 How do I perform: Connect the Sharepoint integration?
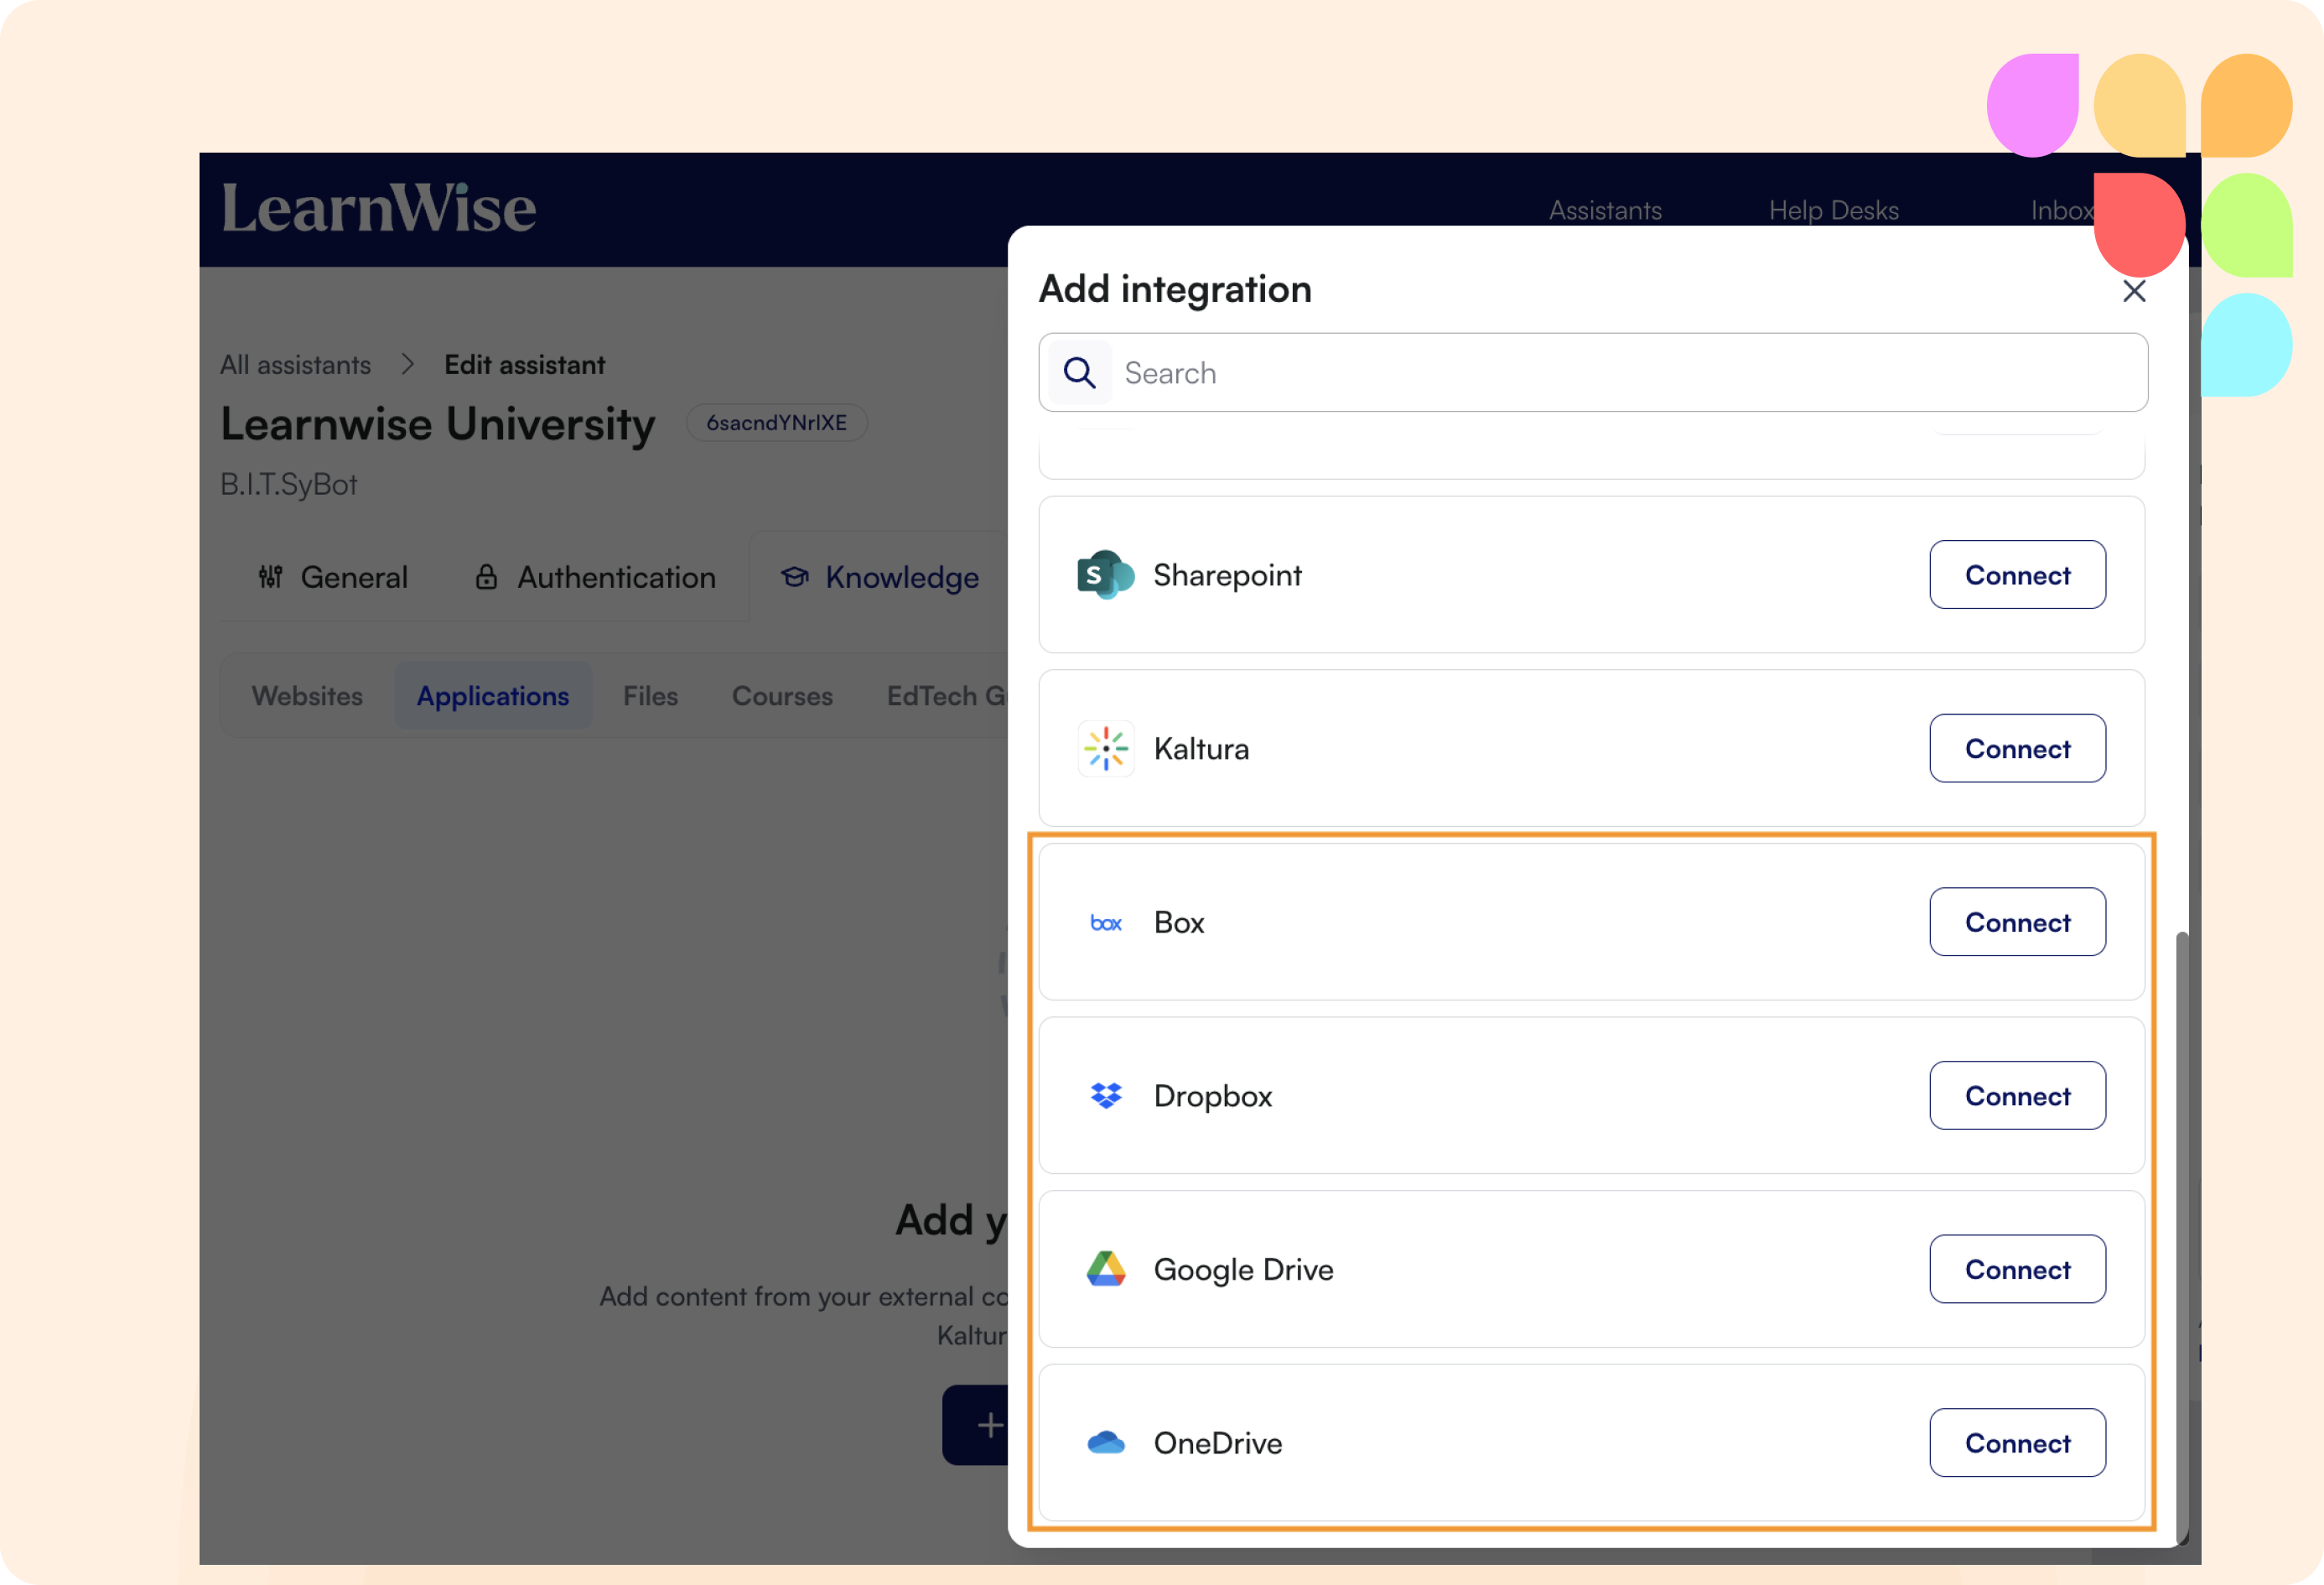pos(2016,575)
